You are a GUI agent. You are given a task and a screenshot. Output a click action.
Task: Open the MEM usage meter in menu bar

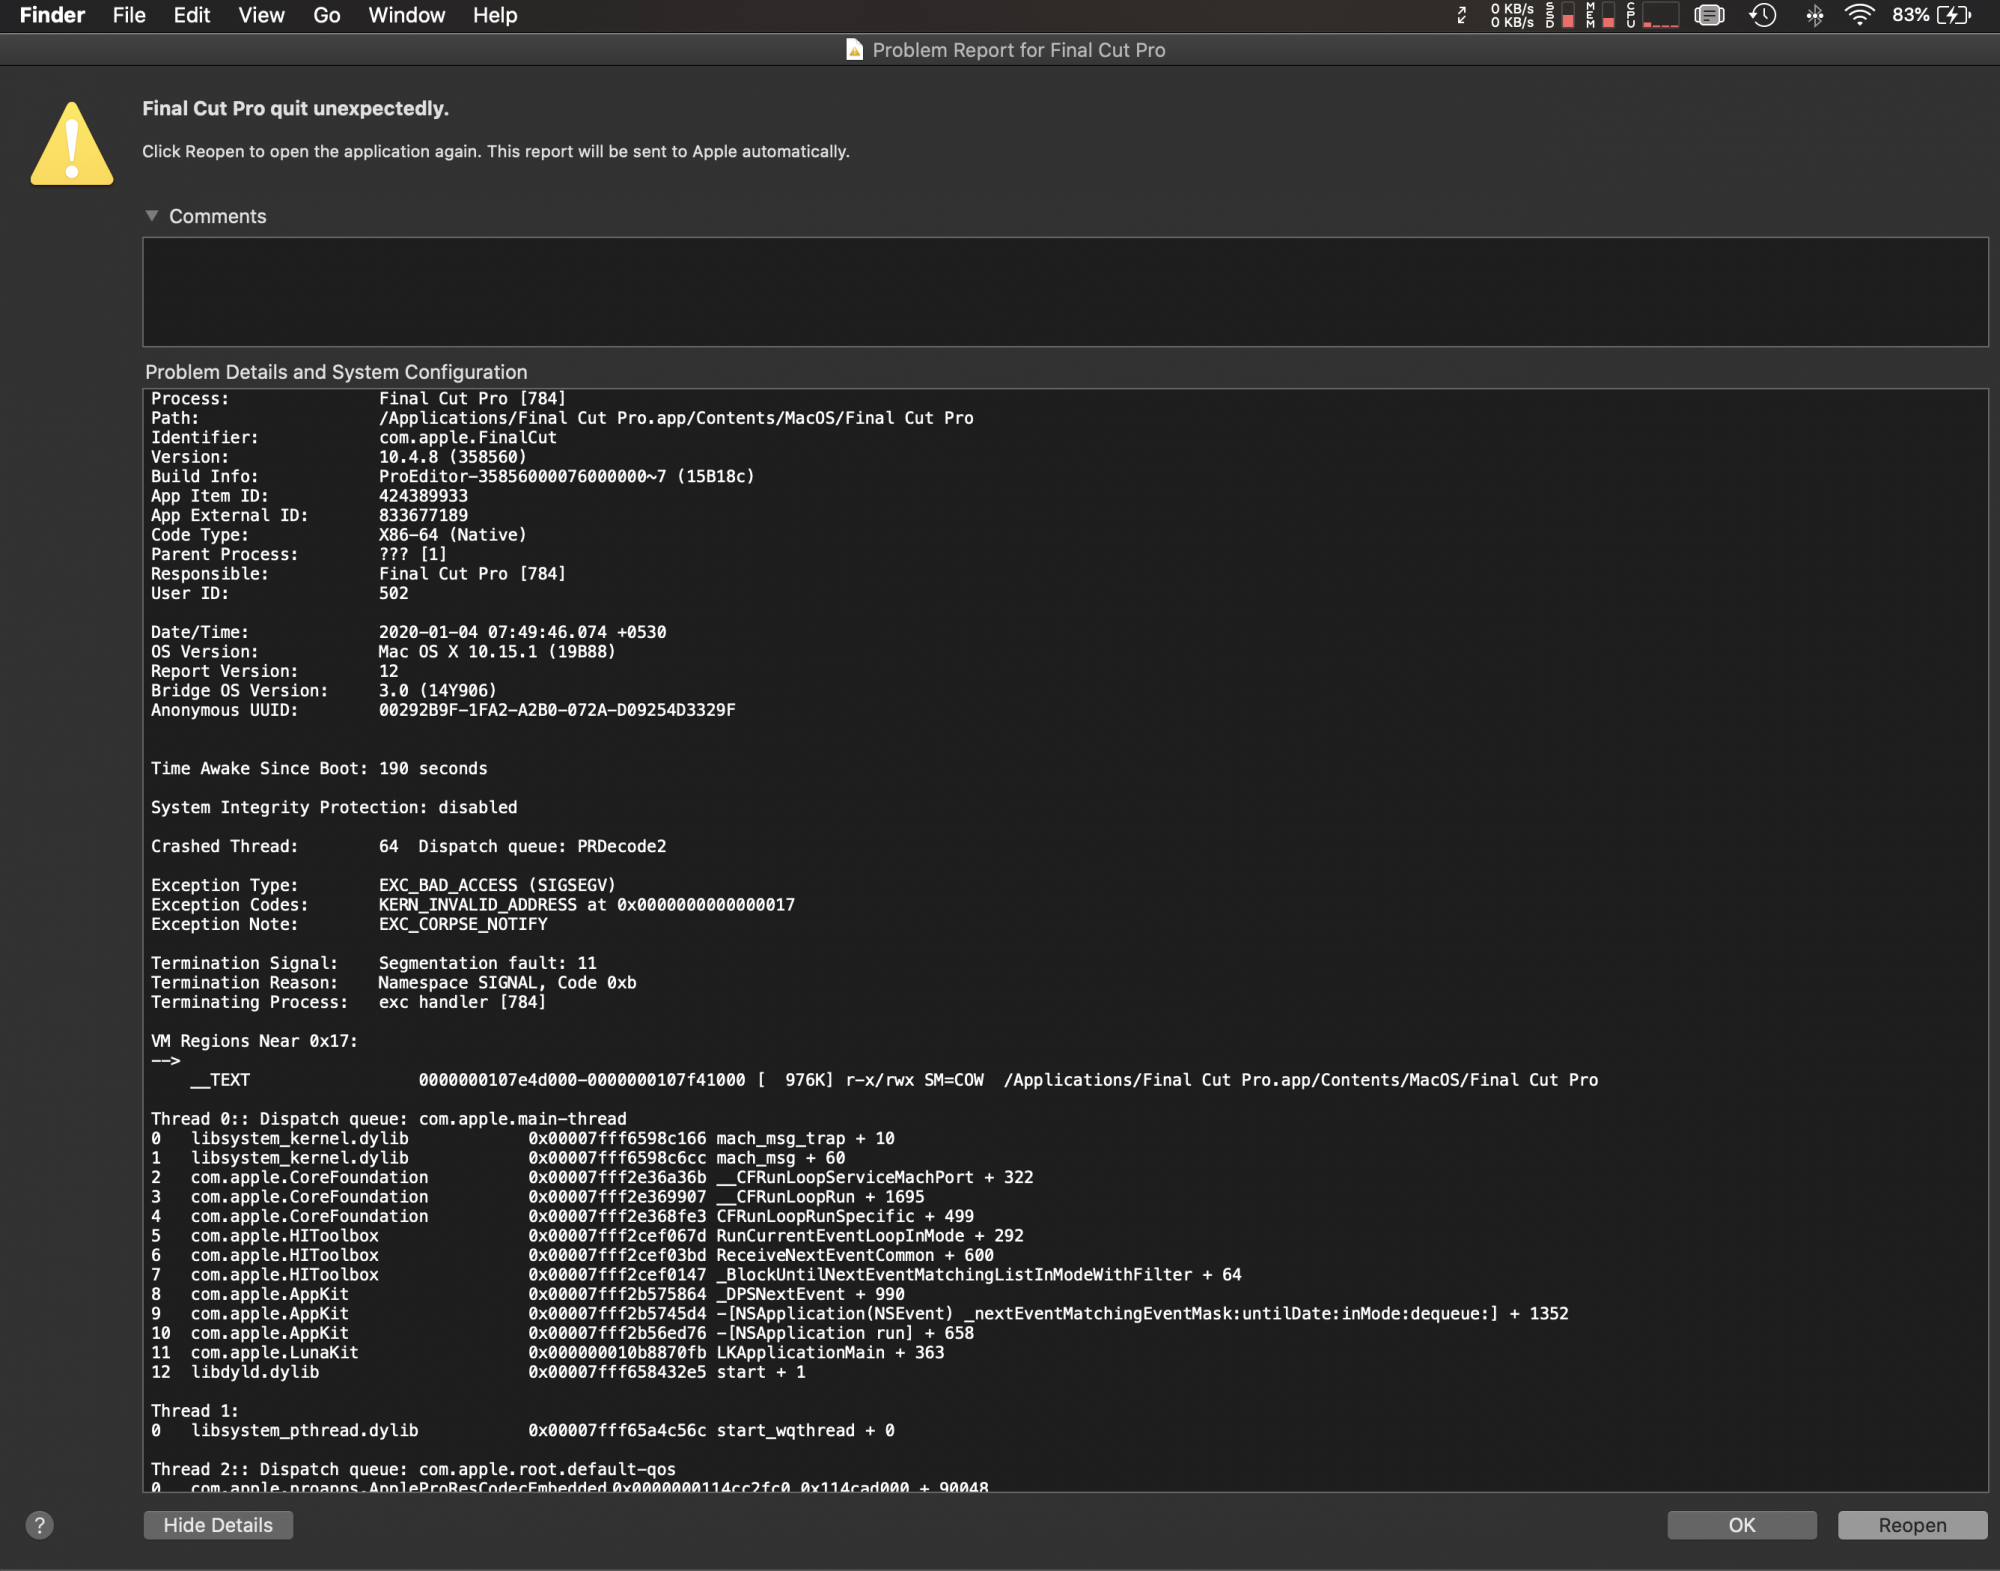click(x=1600, y=15)
